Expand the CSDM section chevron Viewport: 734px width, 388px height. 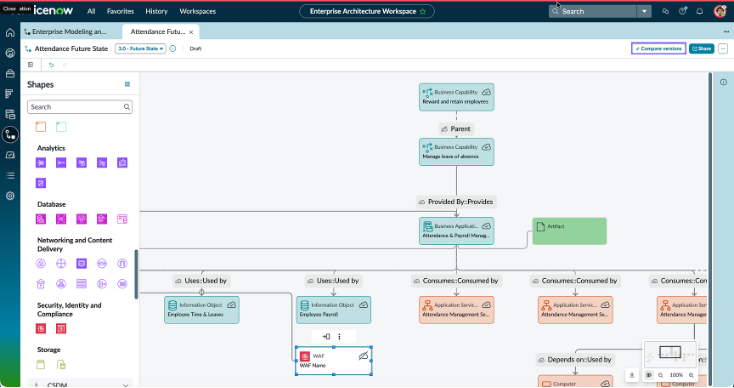point(125,385)
